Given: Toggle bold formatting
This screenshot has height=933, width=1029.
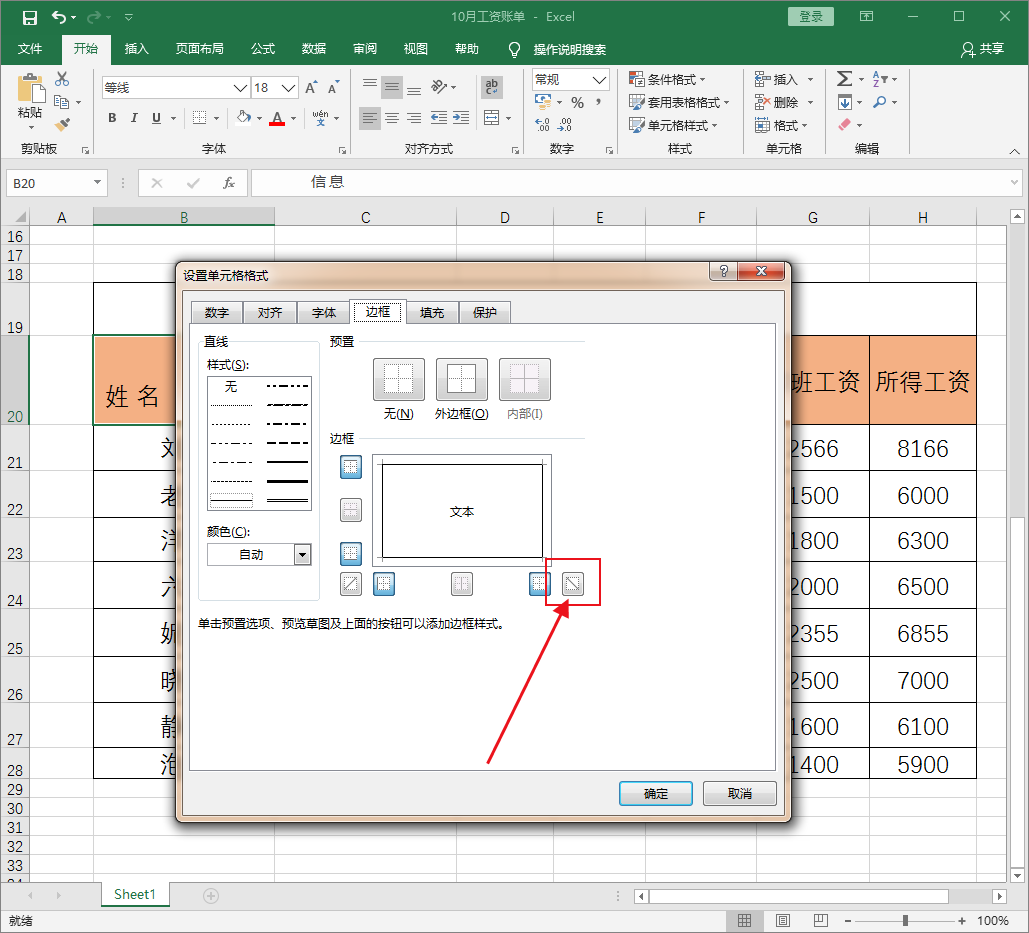Looking at the screenshot, I should tap(112, 117).
